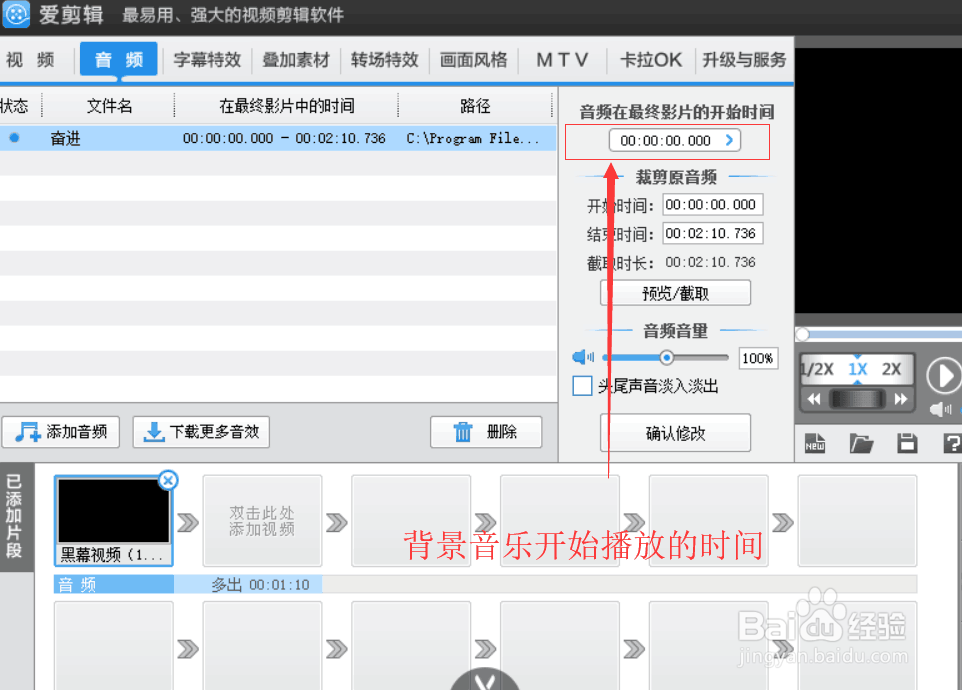Viewport: 962px width, 690px height.
Task: Click the fast-forward double-arrow button
Action: (x=901, y=399)
